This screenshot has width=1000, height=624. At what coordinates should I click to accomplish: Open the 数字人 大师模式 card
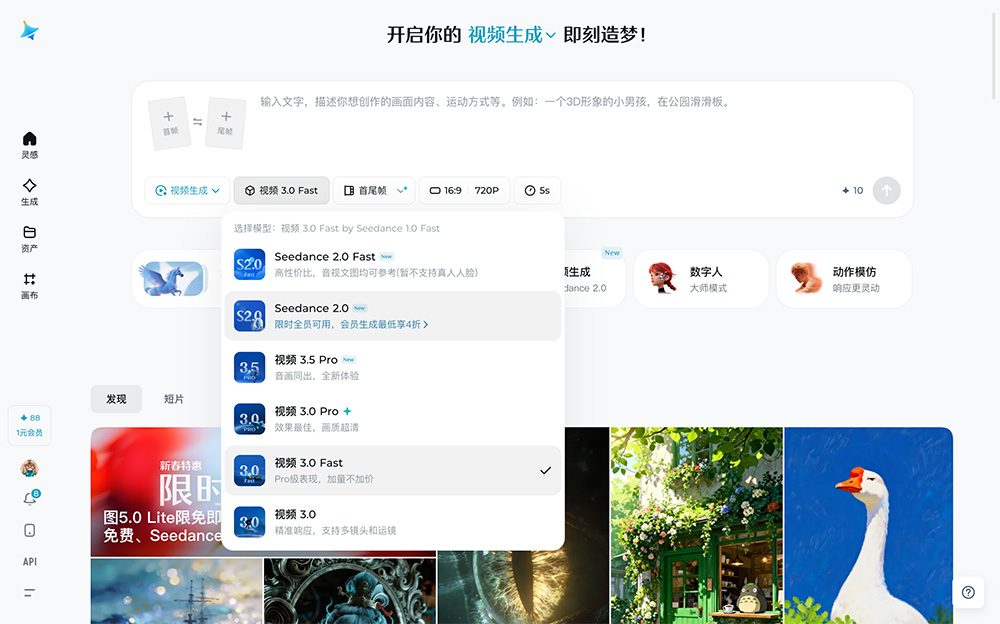click(x=701, y=279)
